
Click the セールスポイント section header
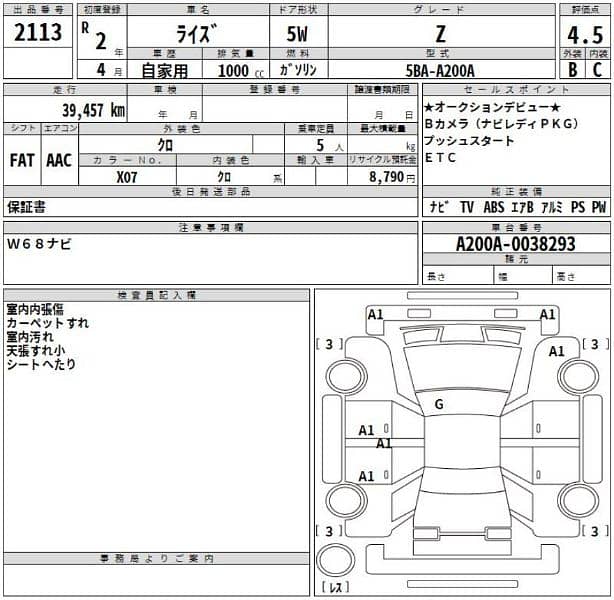516,89
